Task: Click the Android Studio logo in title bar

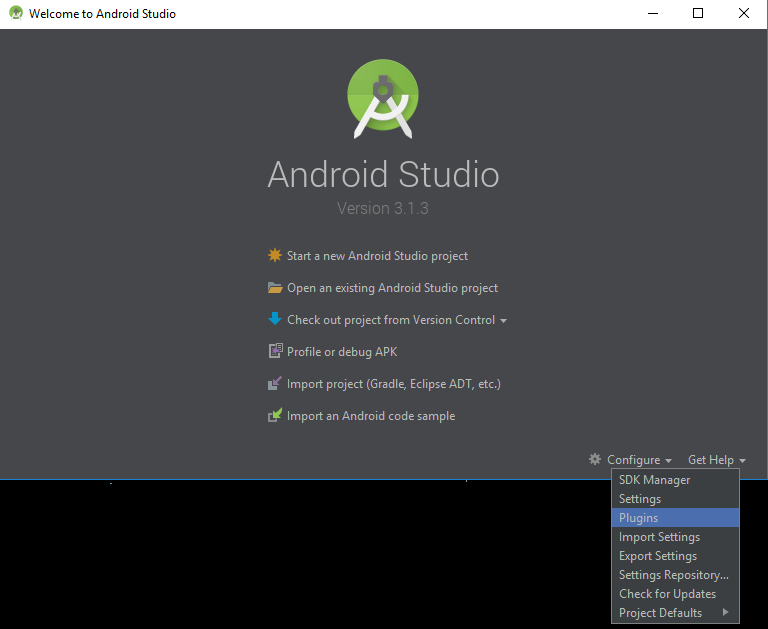Action: pyautogui.click(x=16, y=13)
